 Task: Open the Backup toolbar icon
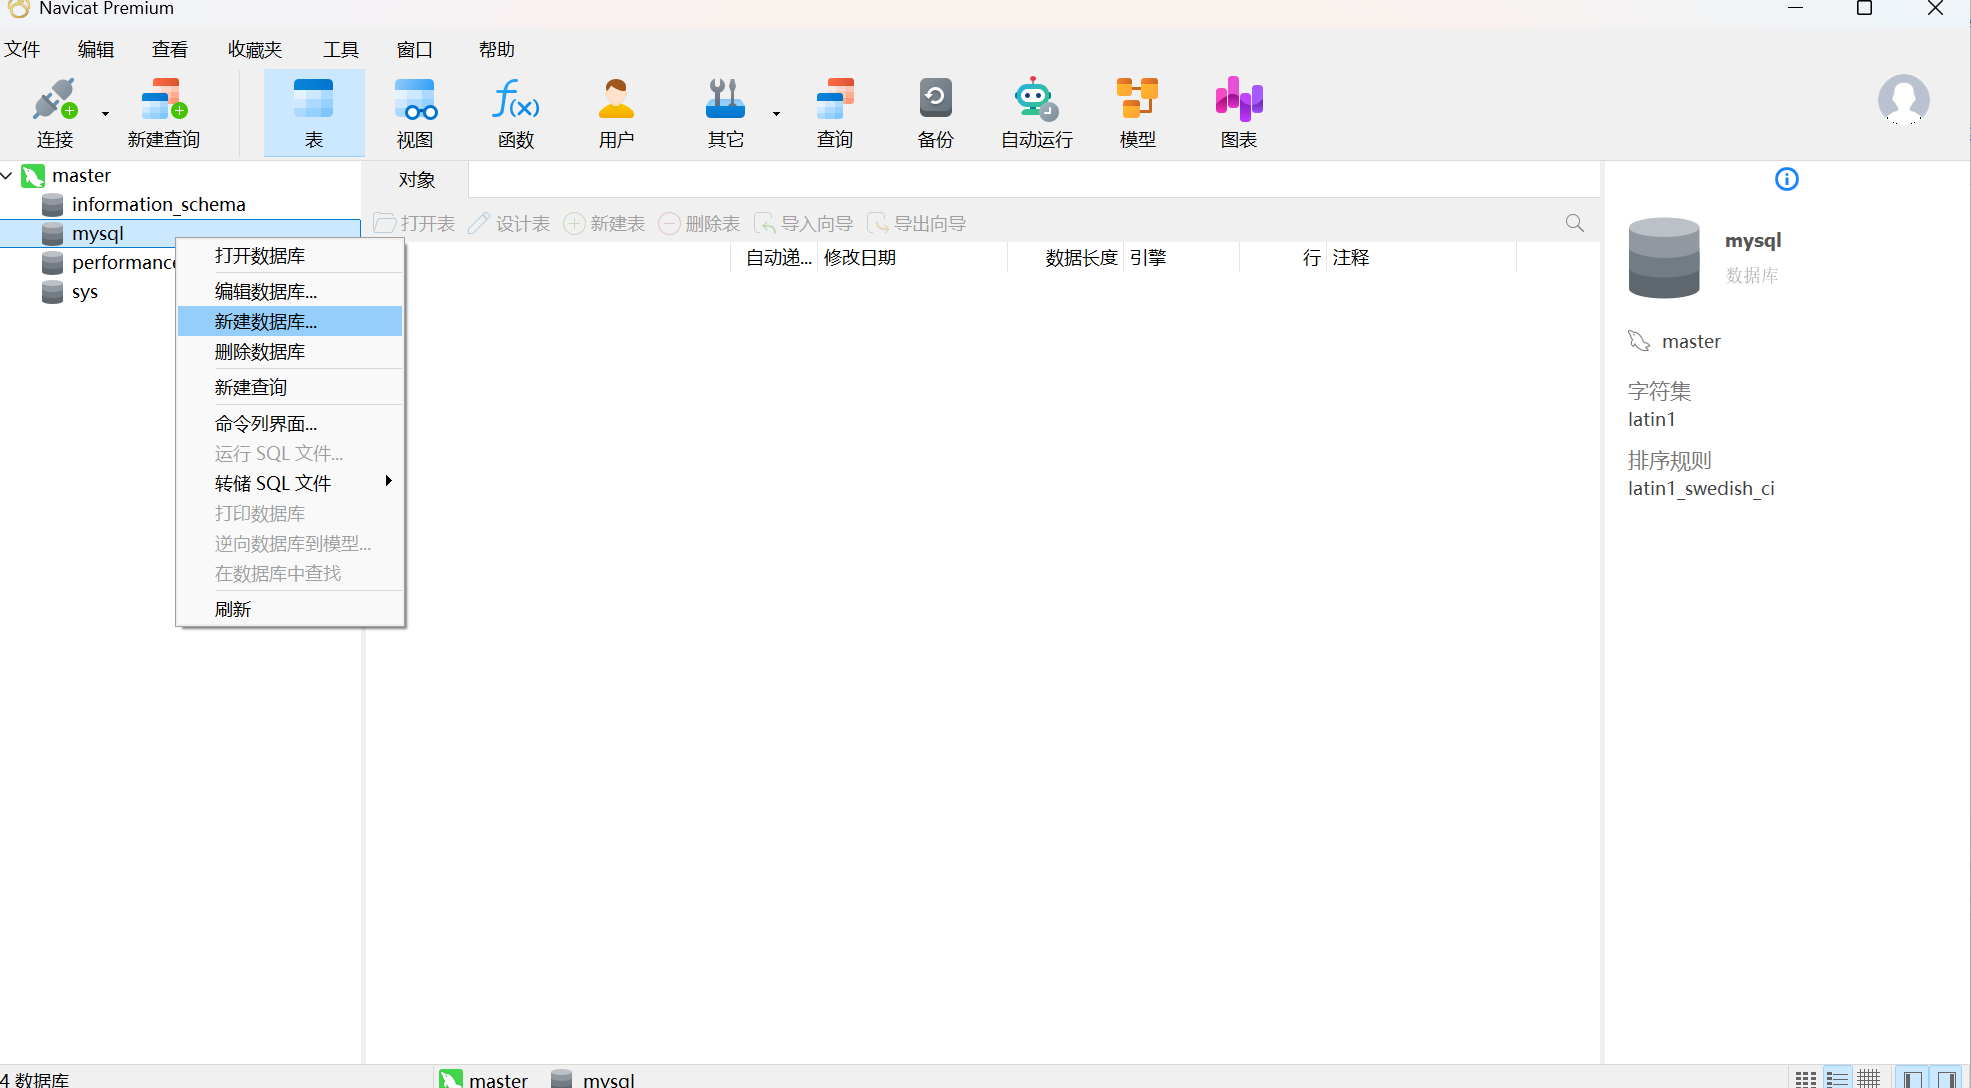[x=935, y=111]
